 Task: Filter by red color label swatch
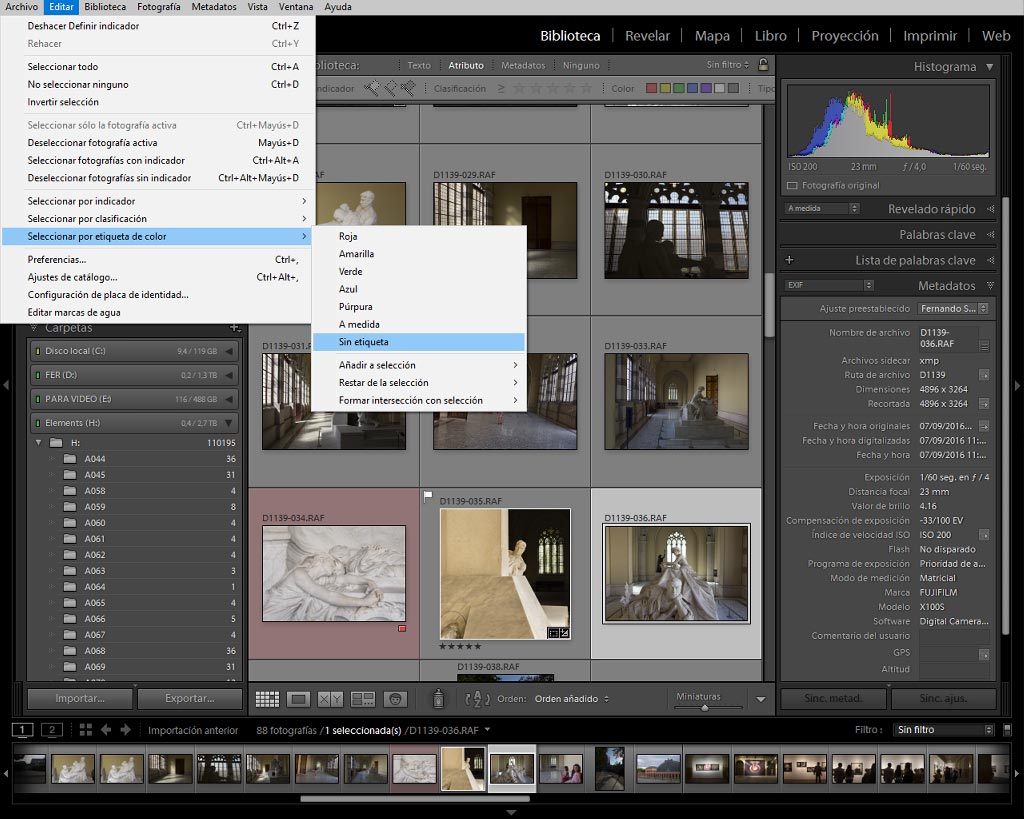651,88
